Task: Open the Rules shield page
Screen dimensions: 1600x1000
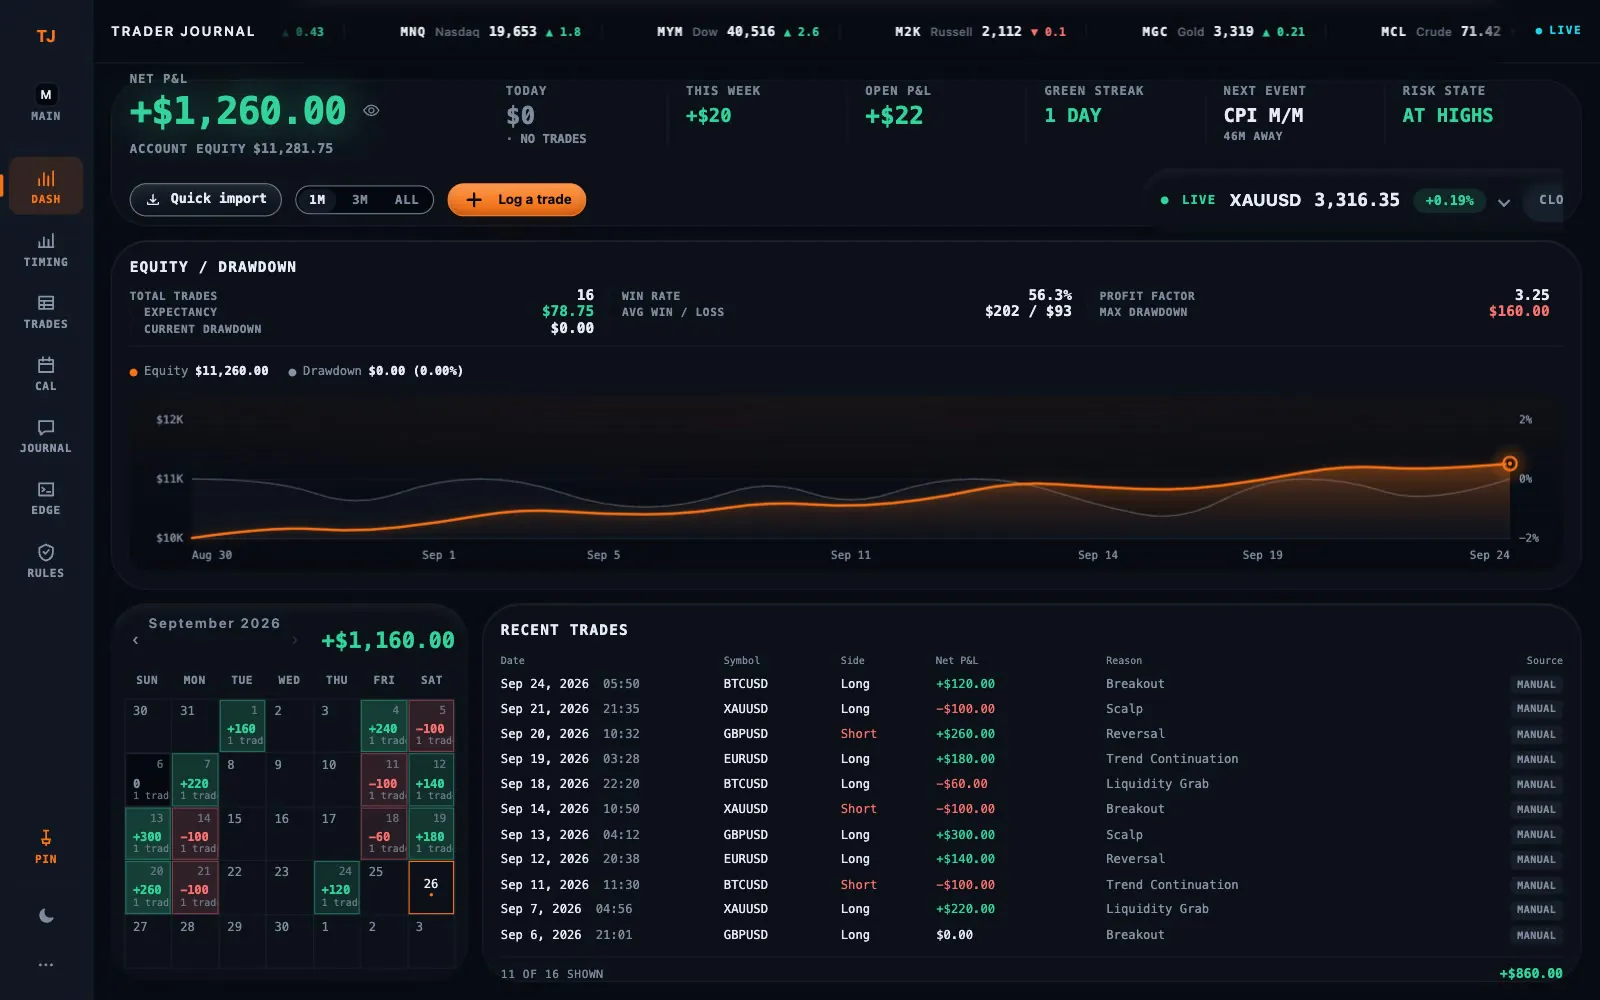Action: [x=46, y=560]
